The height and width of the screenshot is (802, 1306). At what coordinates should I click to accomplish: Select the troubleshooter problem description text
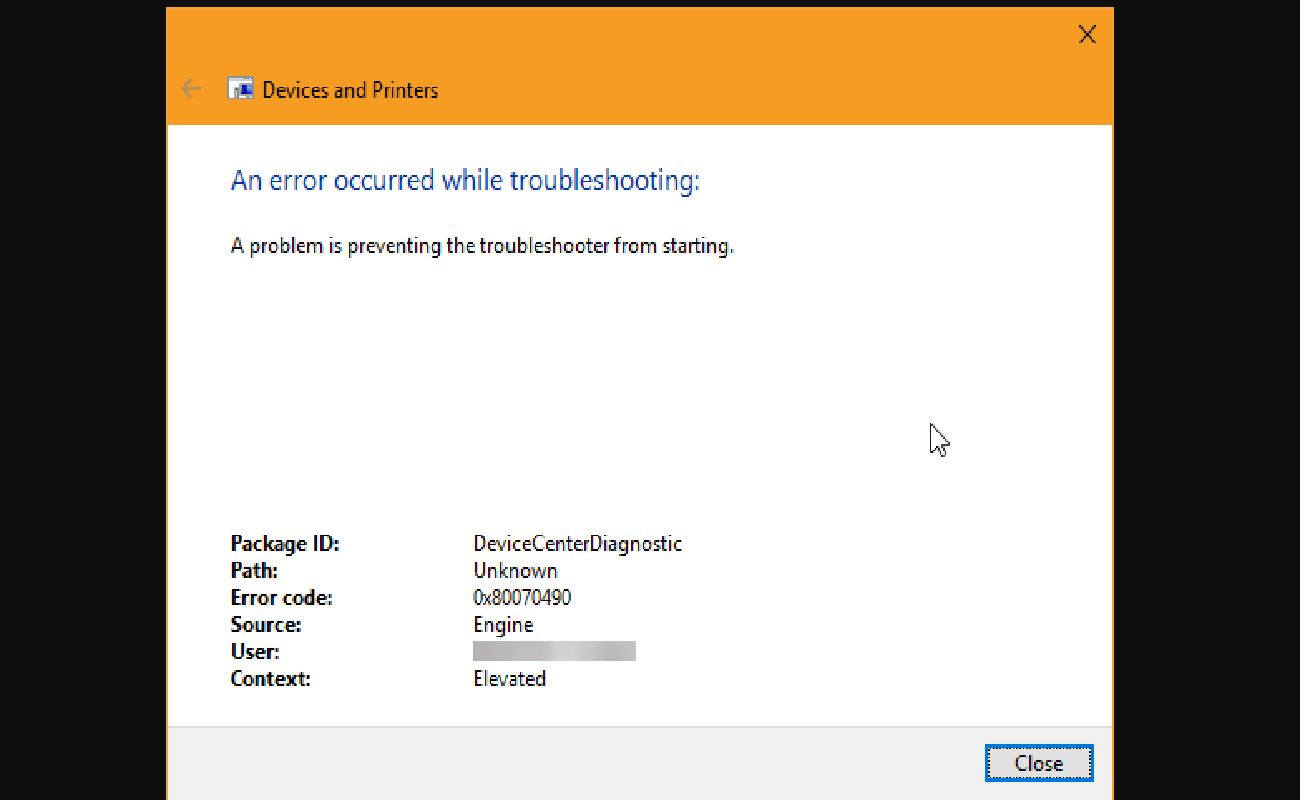tap(482, 245)
